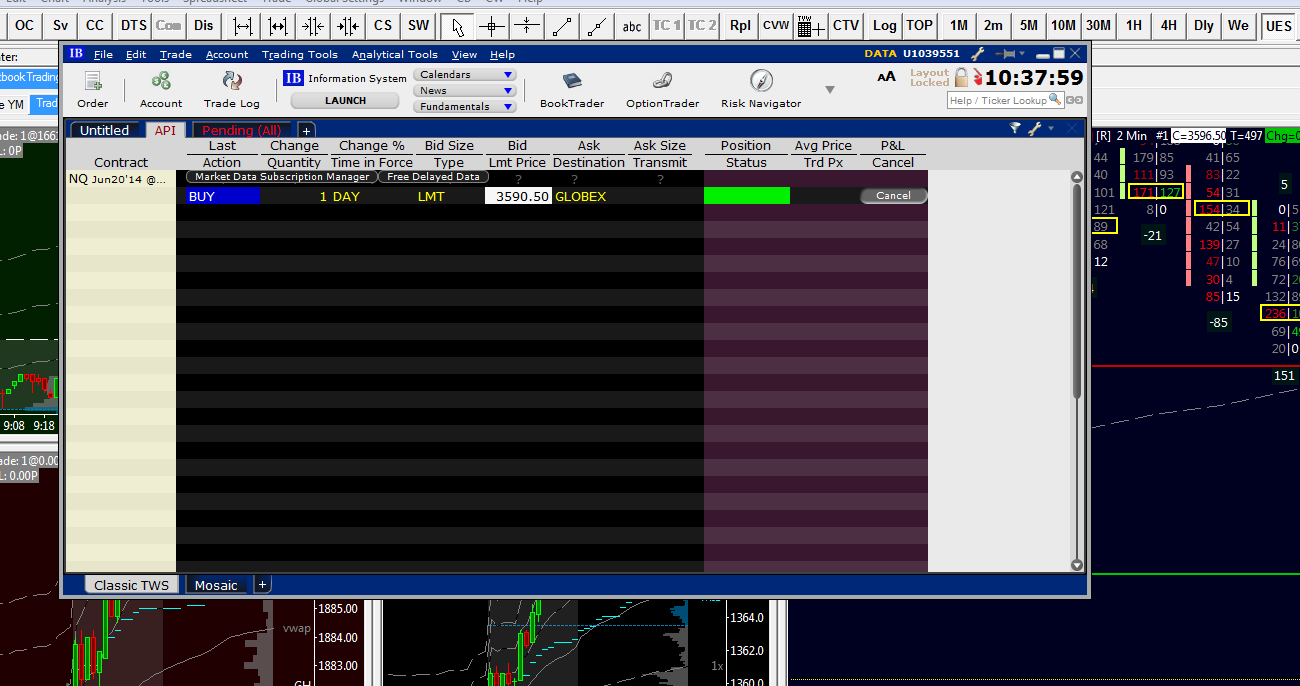Switch to the Untitled tab
The width and height of the screenshot is (1300, 686).
tap(105, 130)
